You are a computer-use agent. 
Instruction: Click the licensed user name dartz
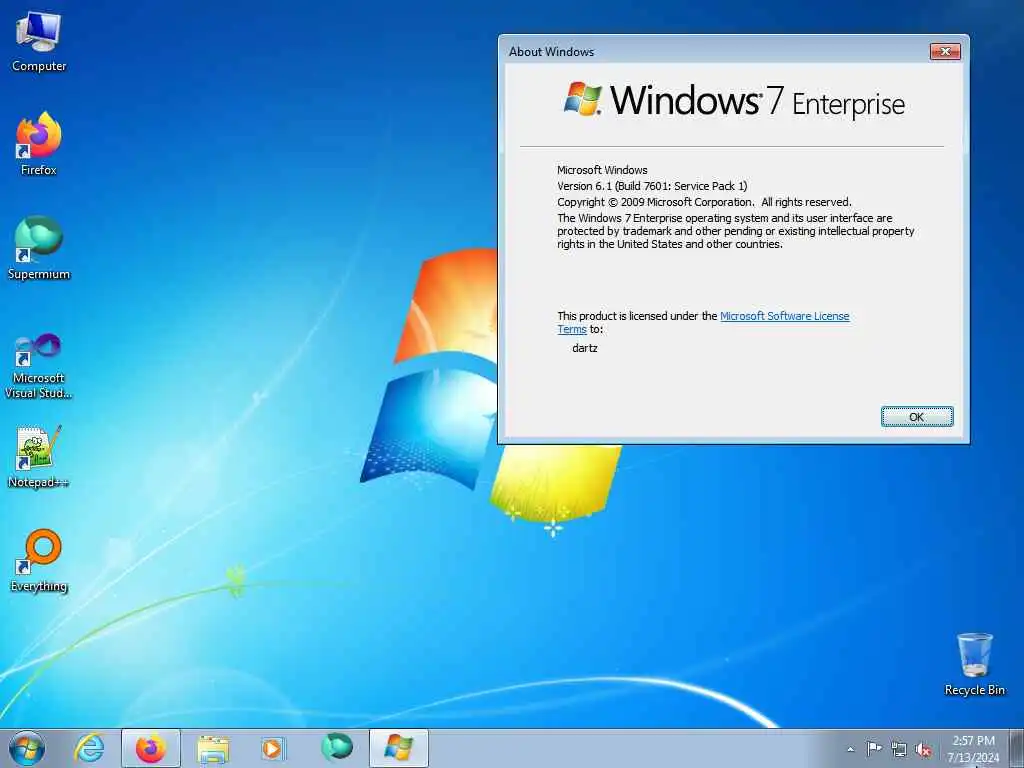coord(584,348)
